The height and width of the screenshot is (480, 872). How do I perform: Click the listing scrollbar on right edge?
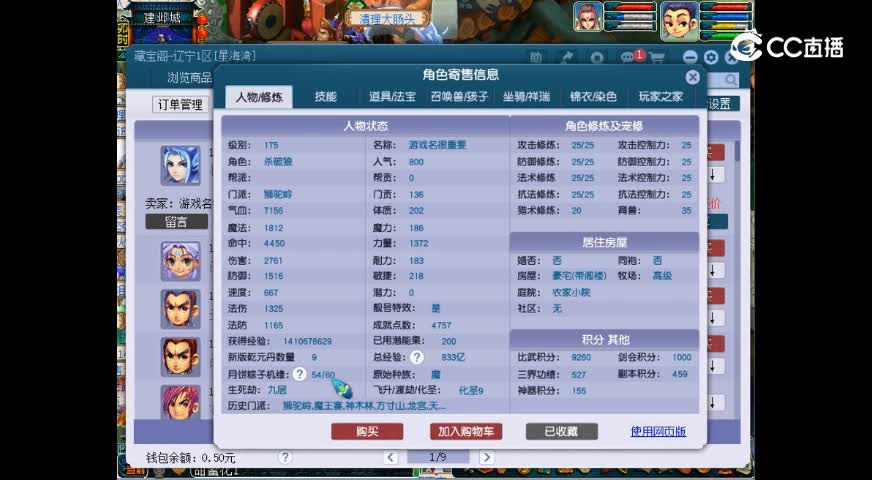click(x=738, y=151)
